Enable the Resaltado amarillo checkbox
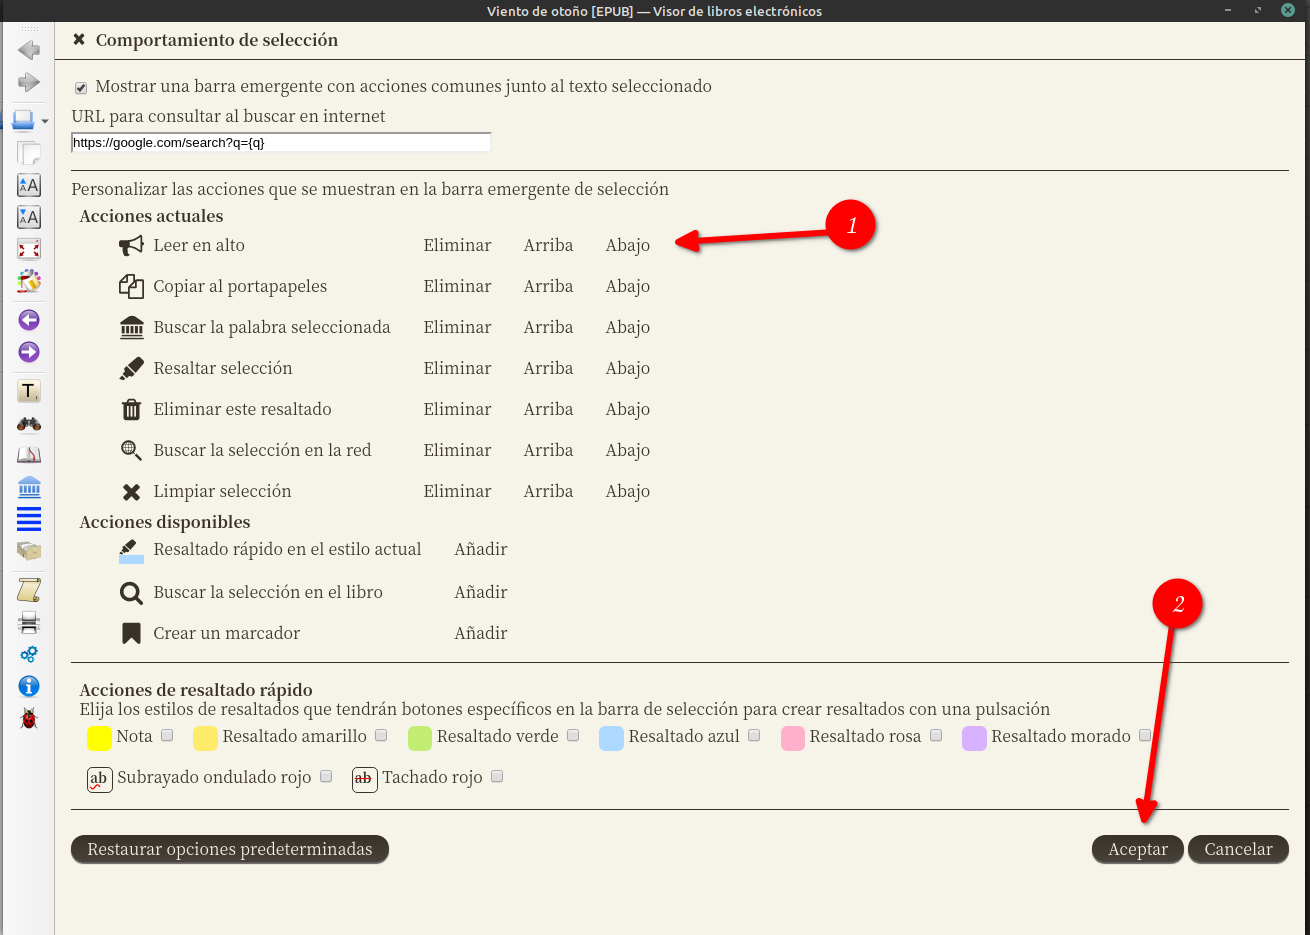The image size is (1310, 935). coord(381,735)
